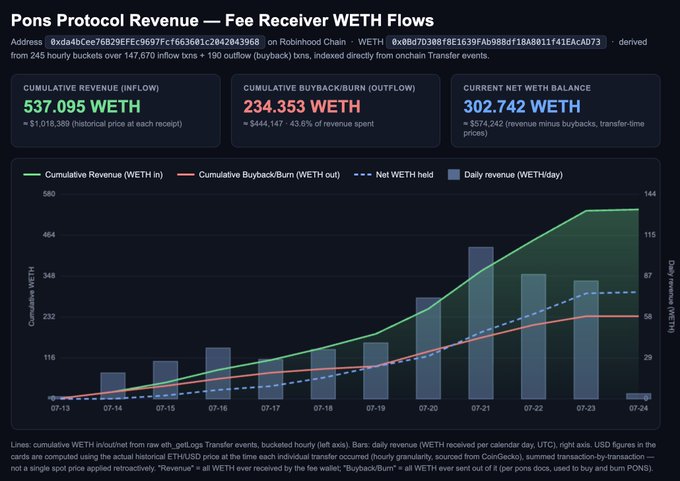680x481 pixels.
Task: Toggle the Cumulative Revenue (WETH in) legend
Action: click(93, 175)
